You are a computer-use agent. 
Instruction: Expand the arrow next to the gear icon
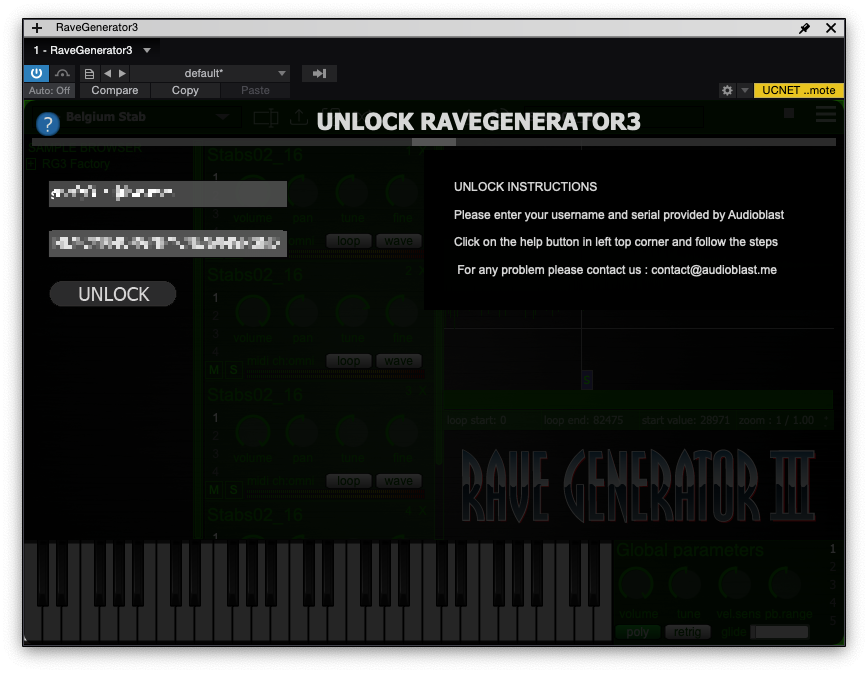click(x=745, y=90)
